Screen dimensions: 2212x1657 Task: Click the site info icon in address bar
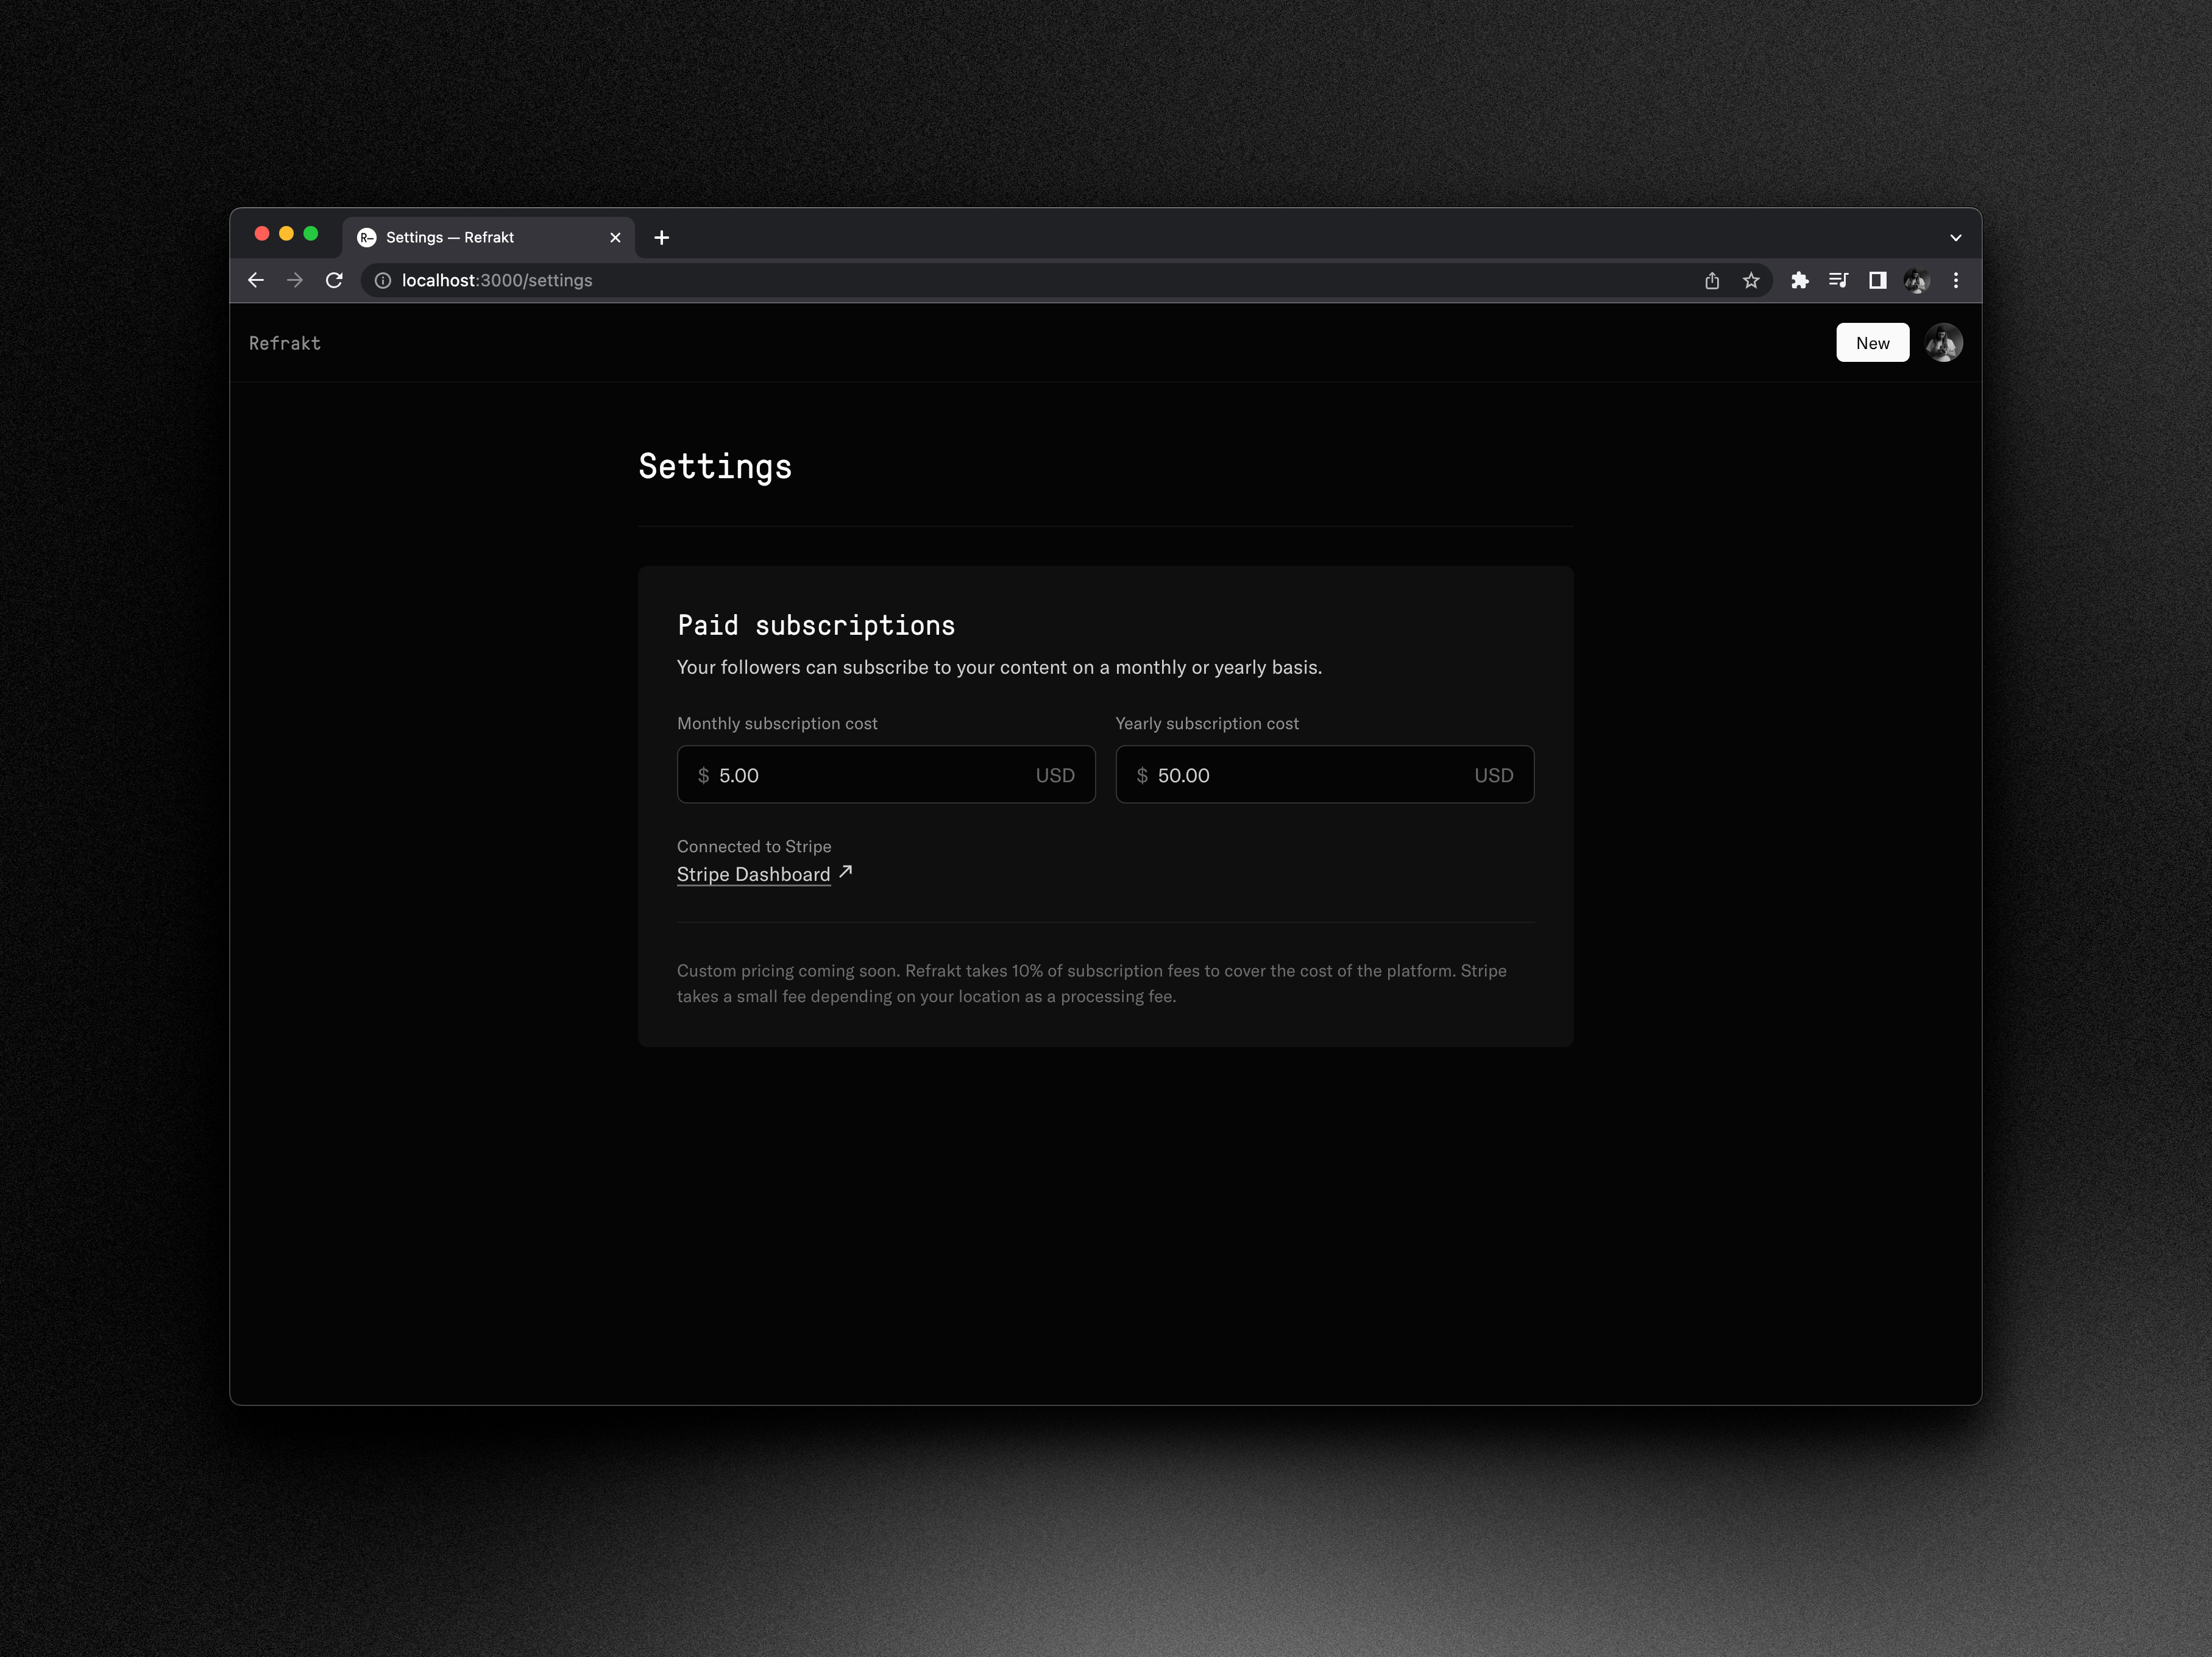pyautogui.click(x=383, y=281)
